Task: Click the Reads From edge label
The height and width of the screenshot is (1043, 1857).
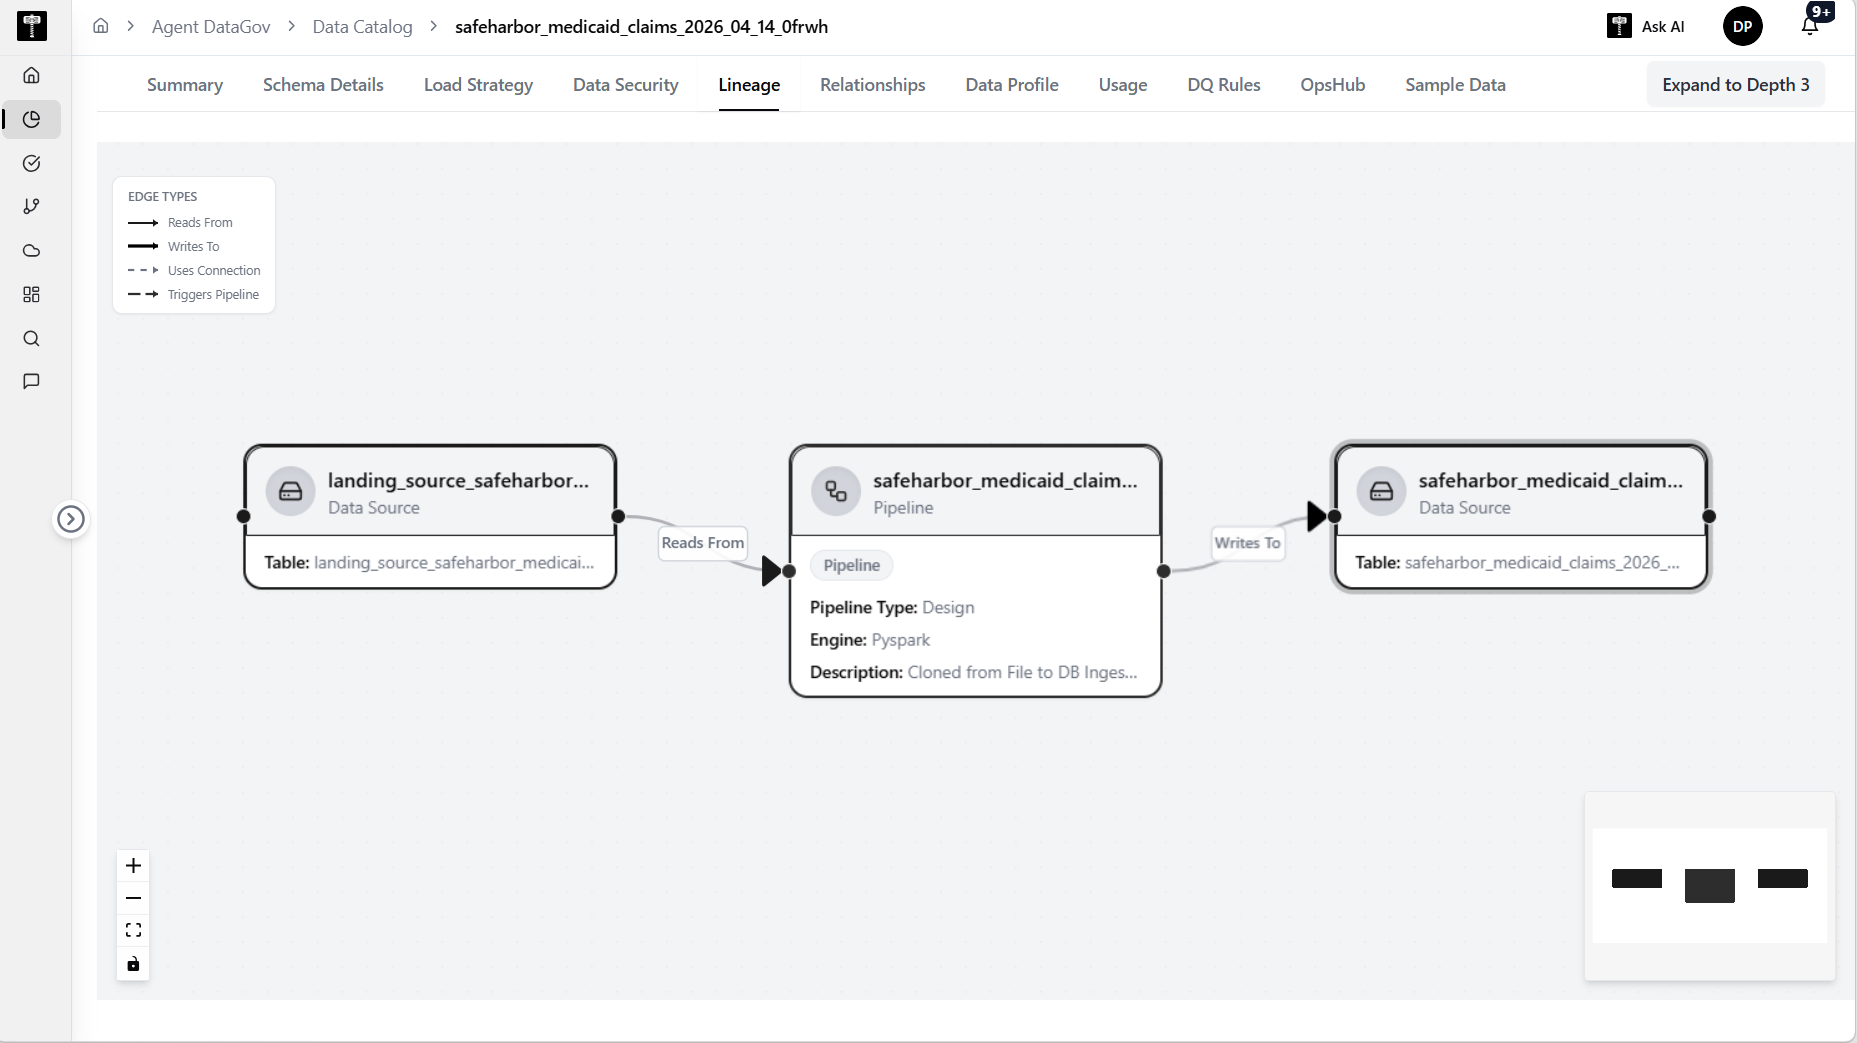Action: pos(703,542)
